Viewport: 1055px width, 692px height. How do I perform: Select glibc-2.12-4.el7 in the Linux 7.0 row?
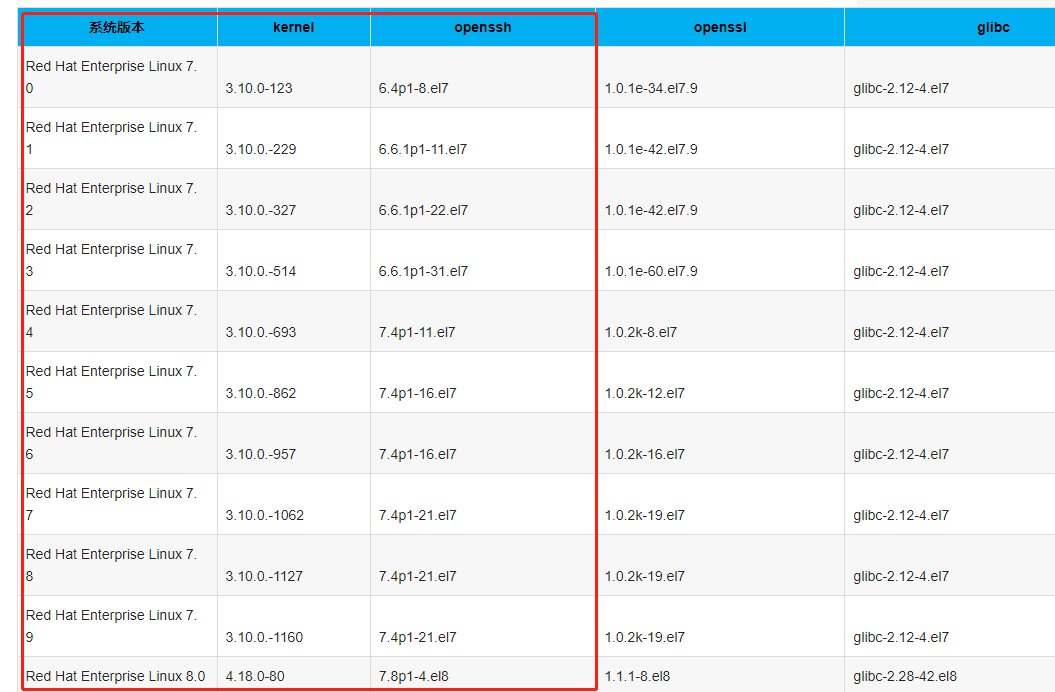click(901, 88)
